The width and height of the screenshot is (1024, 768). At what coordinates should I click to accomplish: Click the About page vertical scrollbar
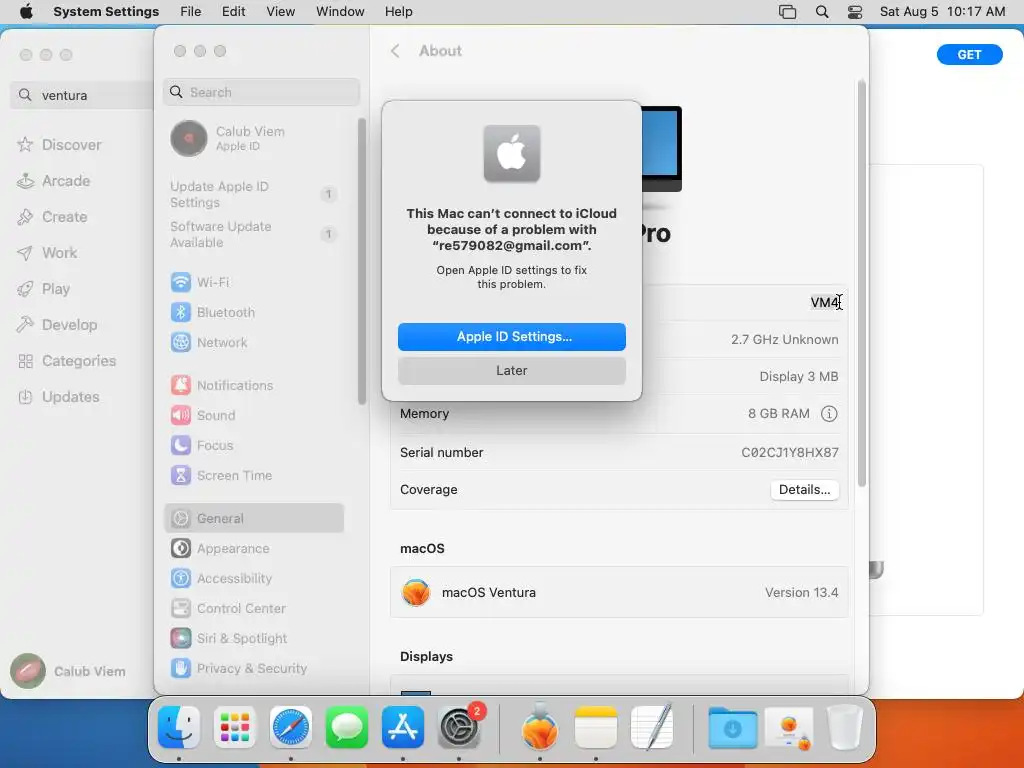pos(861,284)
